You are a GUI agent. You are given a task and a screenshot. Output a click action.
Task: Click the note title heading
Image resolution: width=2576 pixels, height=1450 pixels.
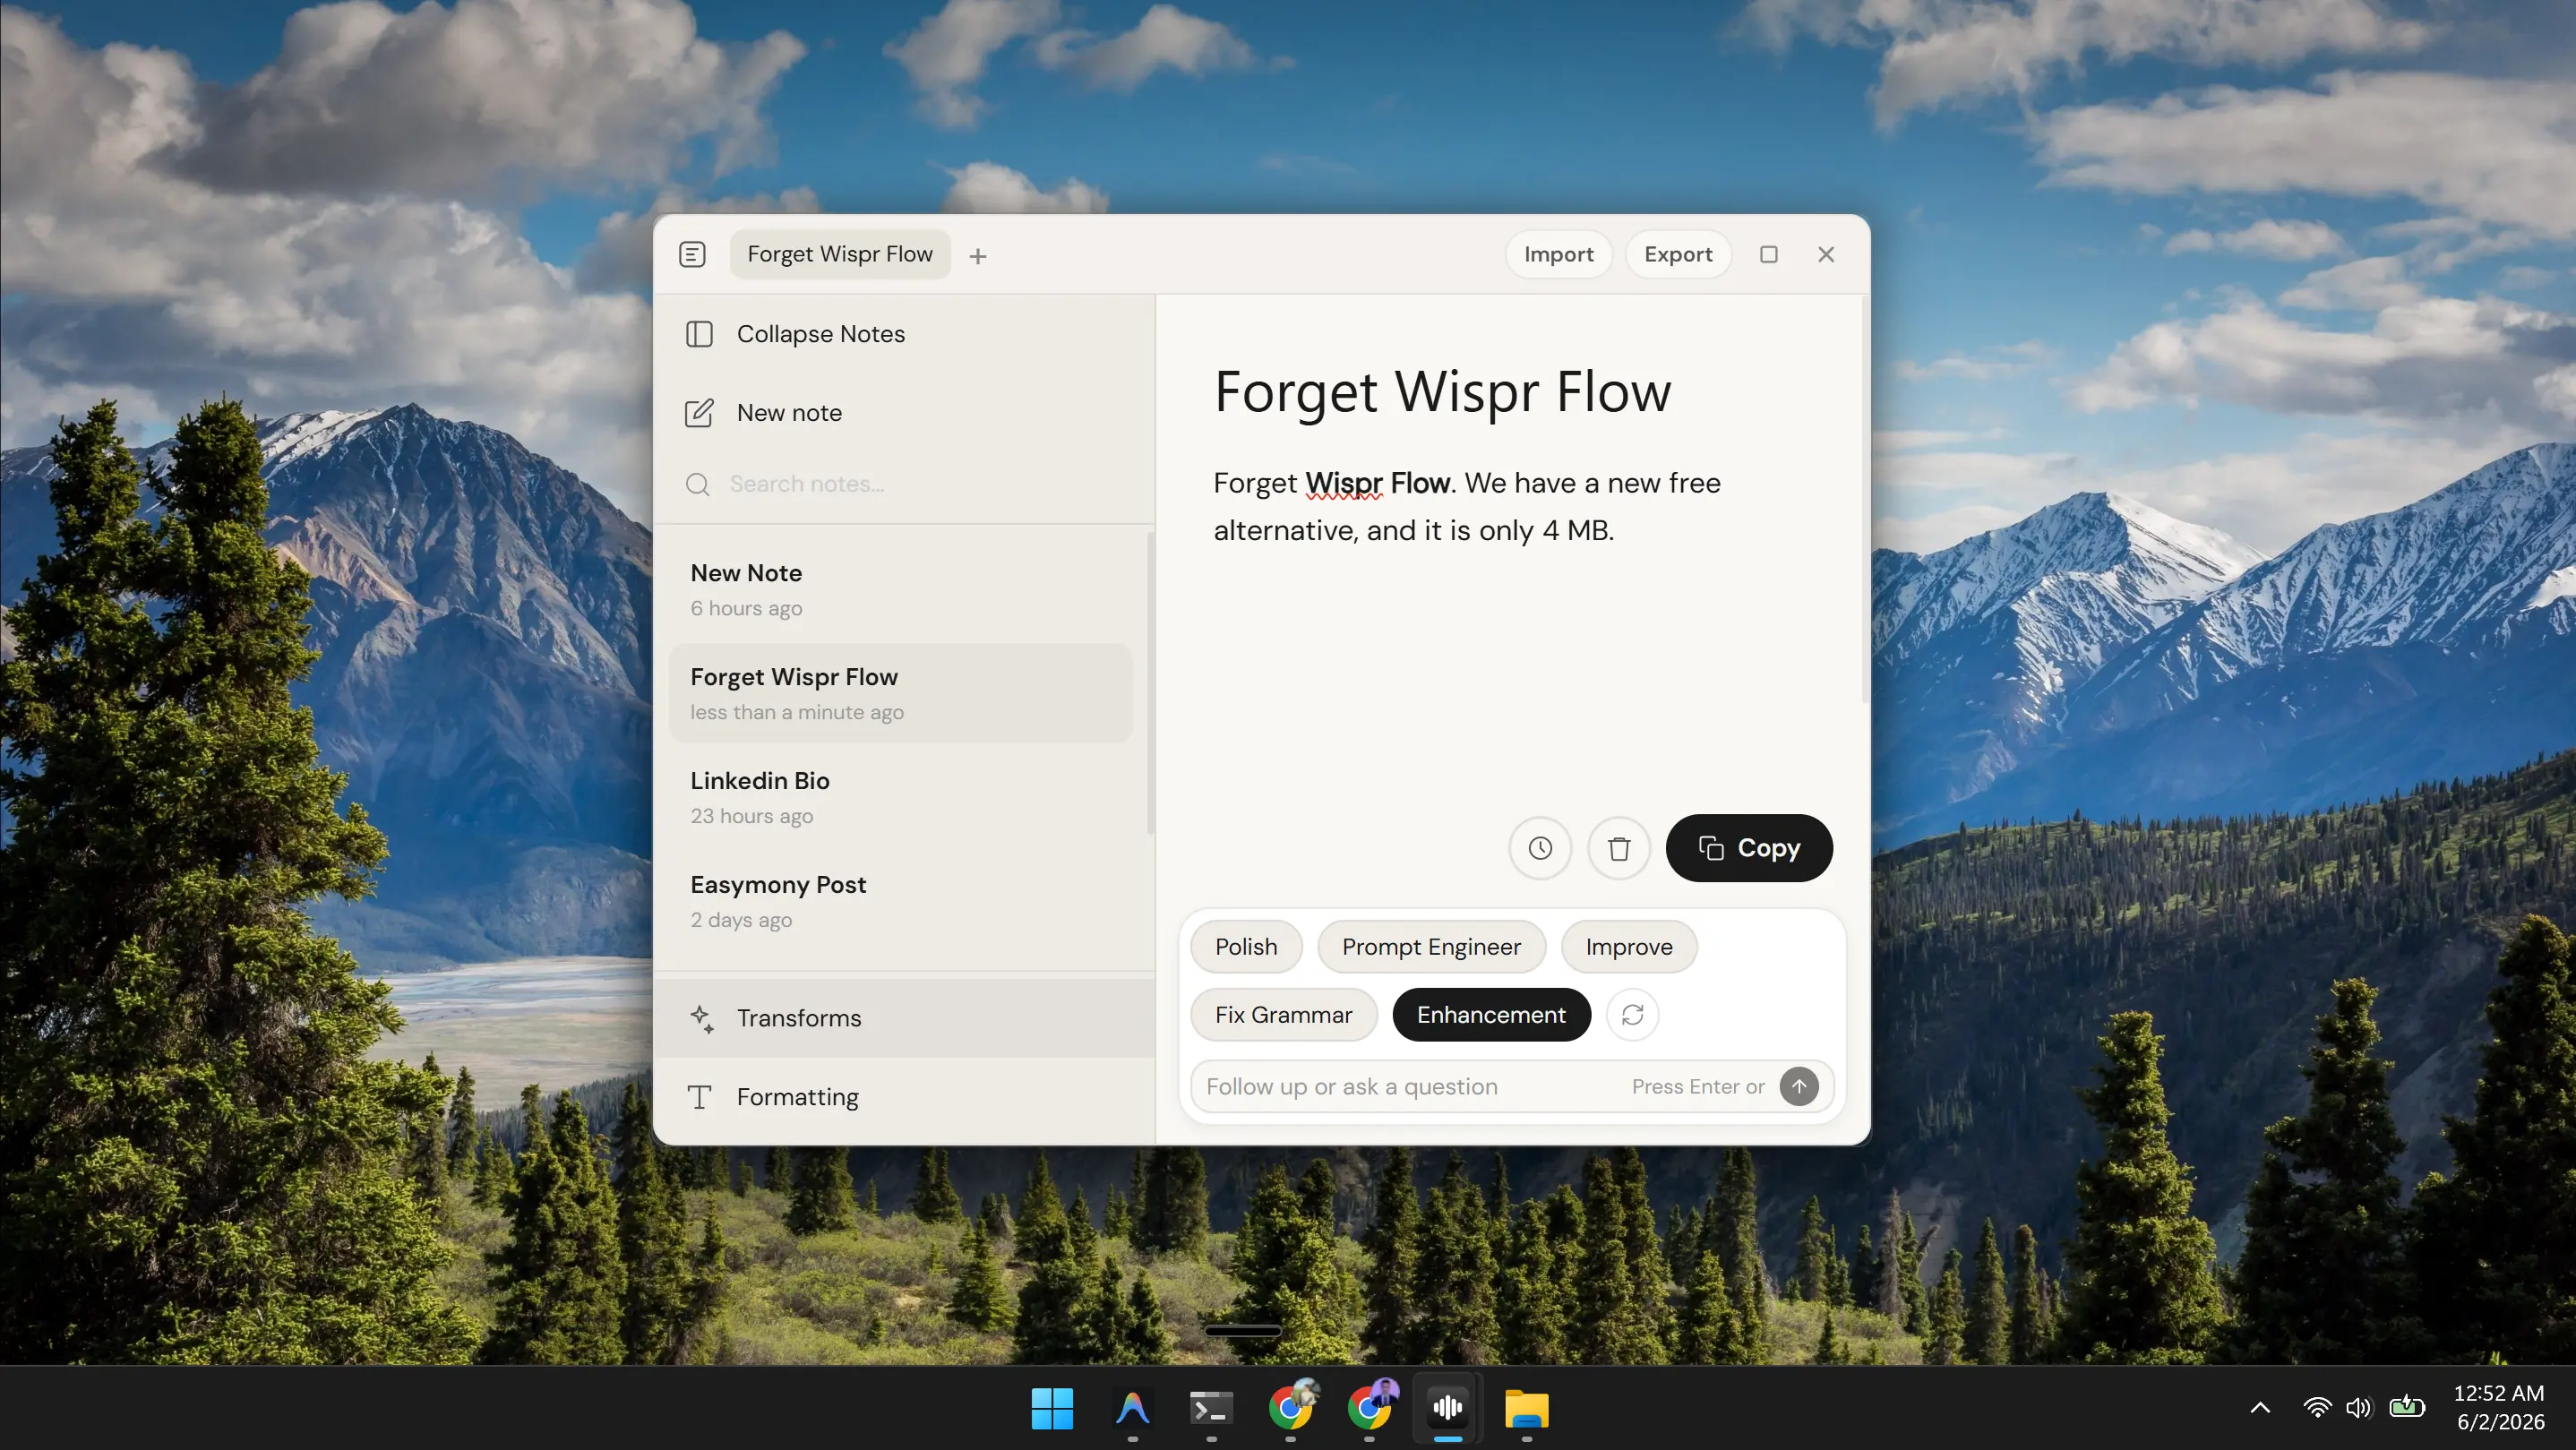point(1442,391)
